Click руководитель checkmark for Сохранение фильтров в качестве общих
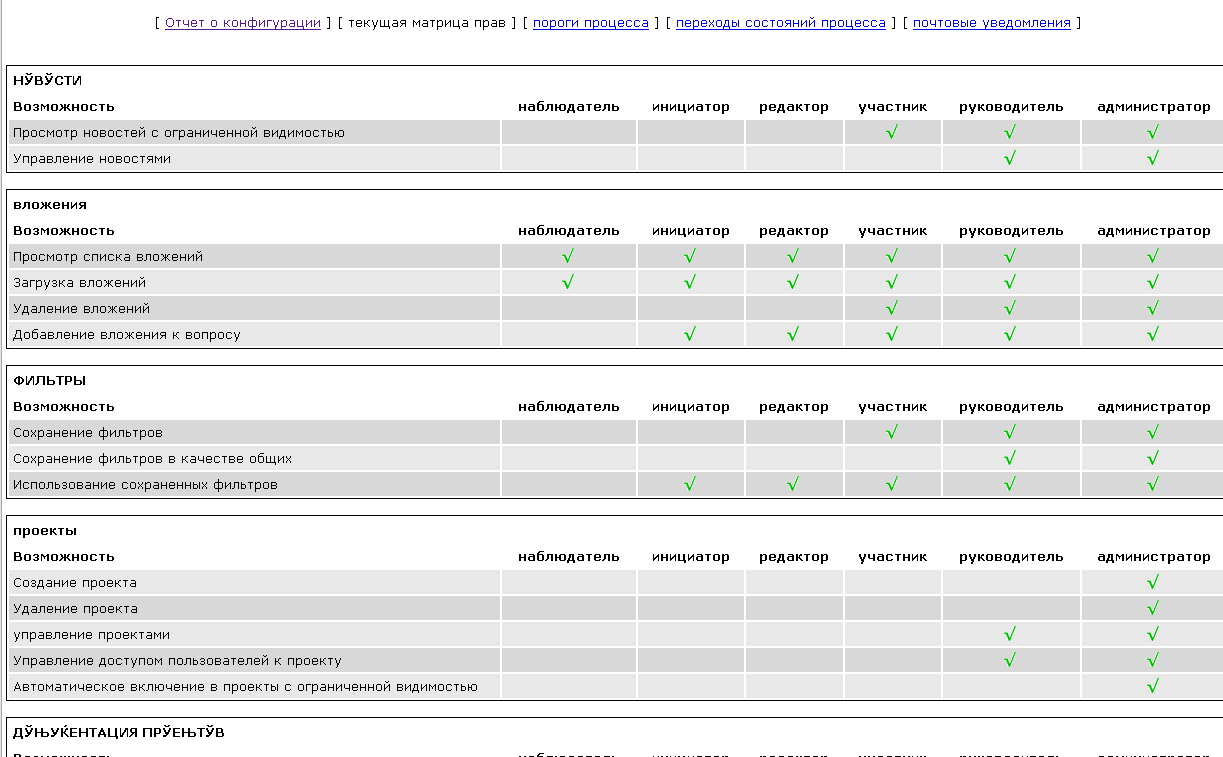This screenshot has width=1223, height=757. tap(1010, 458)
